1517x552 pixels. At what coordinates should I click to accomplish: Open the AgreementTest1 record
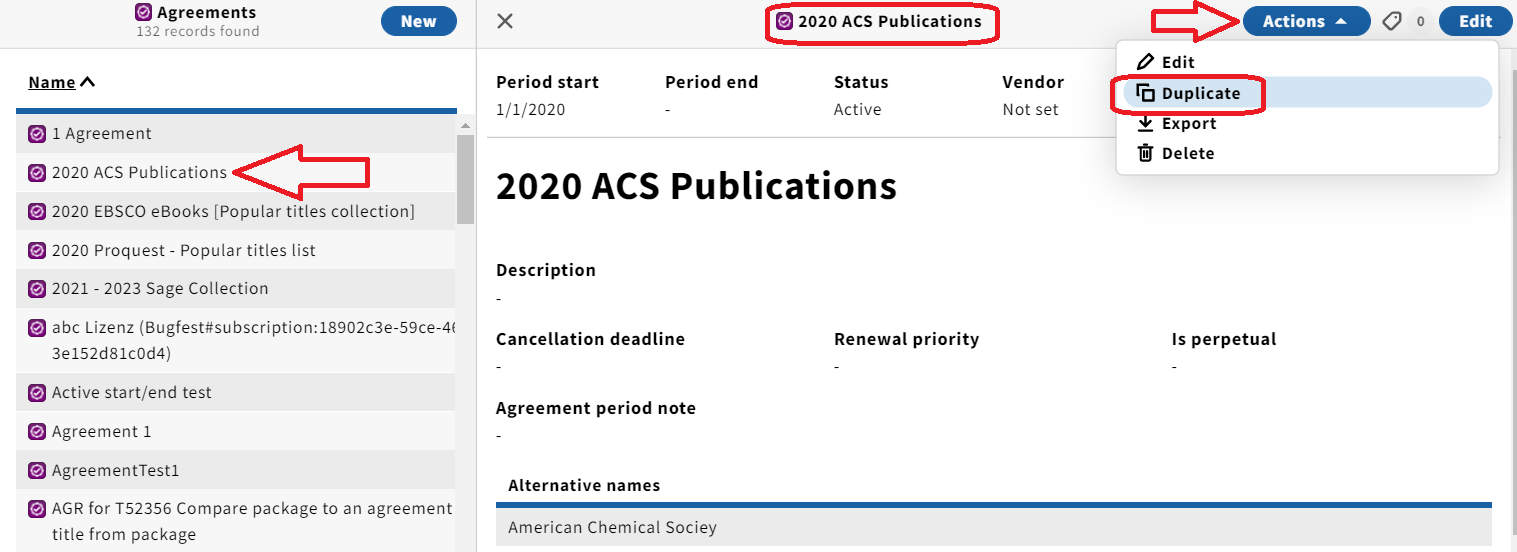(236, 471)
